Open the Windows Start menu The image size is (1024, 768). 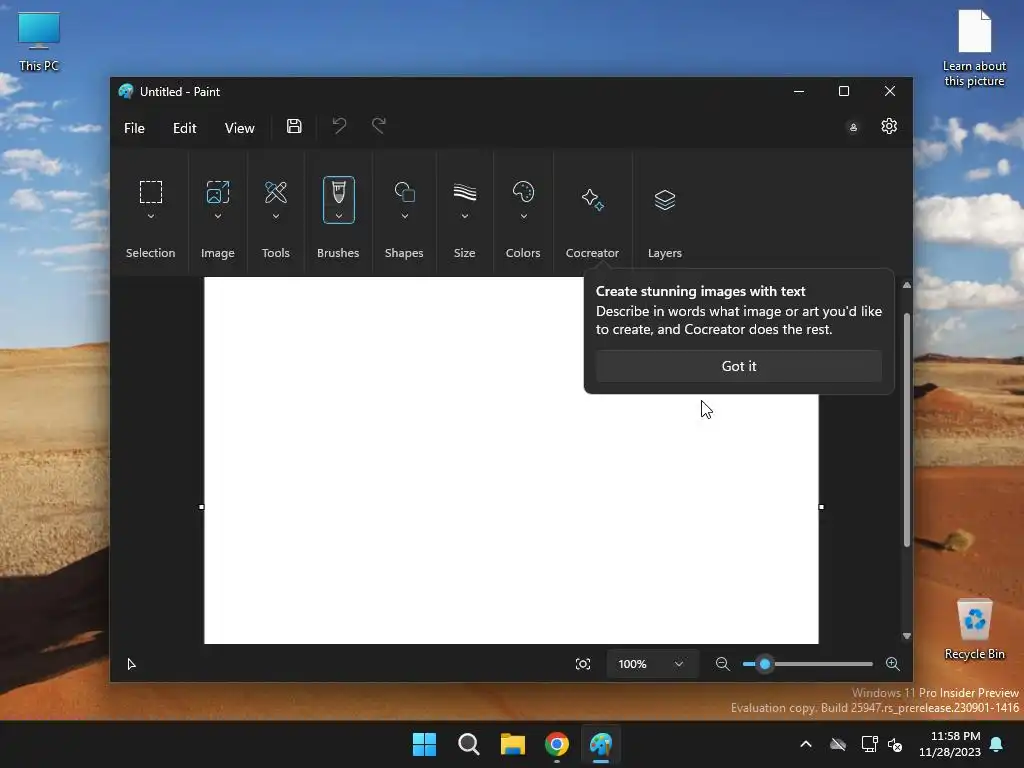tap(424, 744)
